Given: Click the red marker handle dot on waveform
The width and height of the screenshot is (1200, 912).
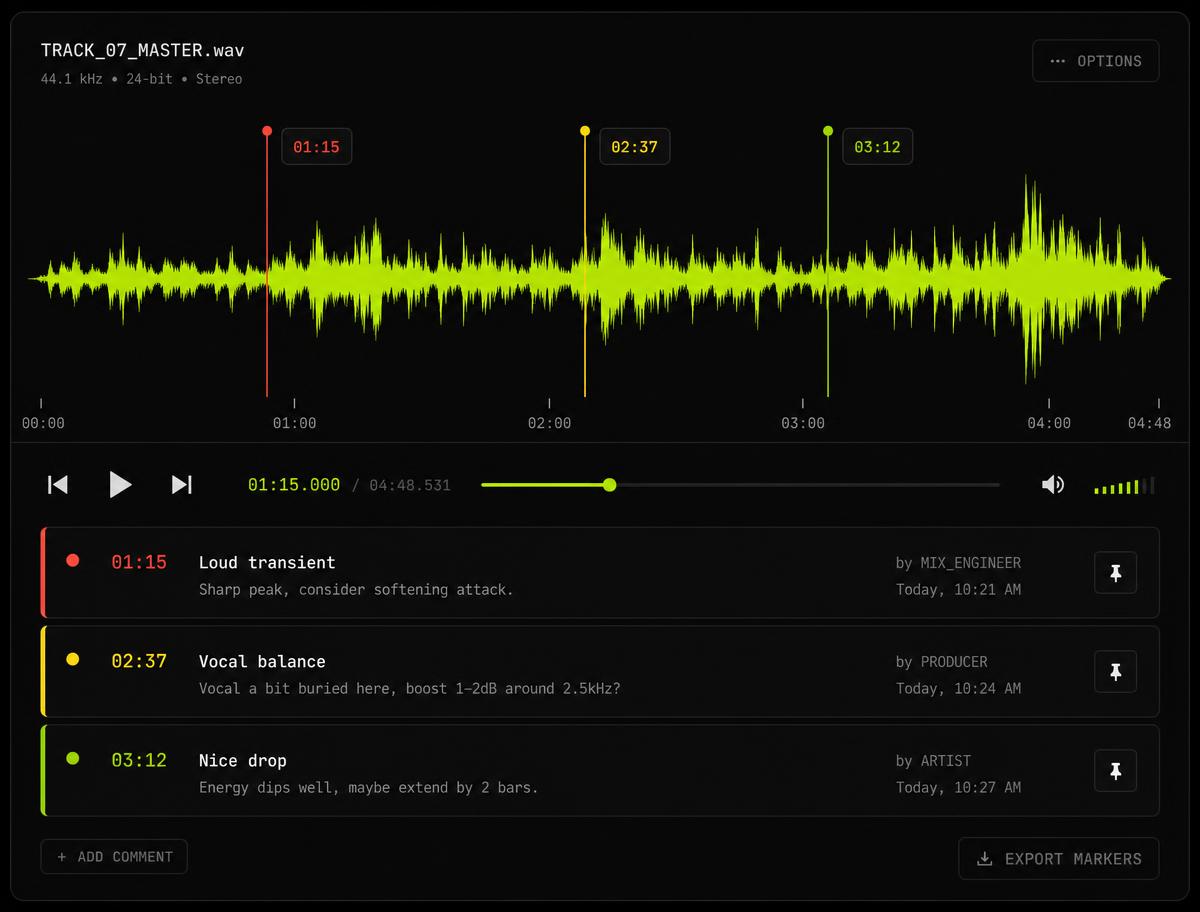Looking at the screenshot, I should [267, 131].
